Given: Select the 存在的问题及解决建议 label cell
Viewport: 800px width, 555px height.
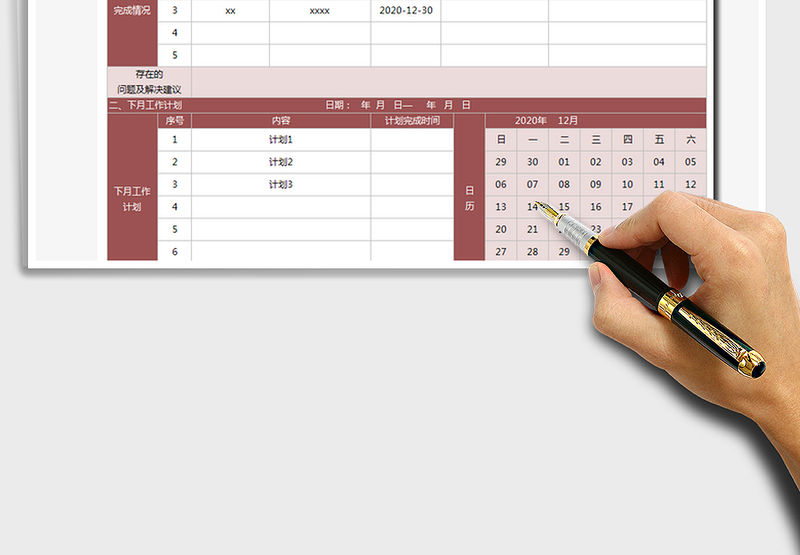Looking at the screenshot, I should (149, 82).
